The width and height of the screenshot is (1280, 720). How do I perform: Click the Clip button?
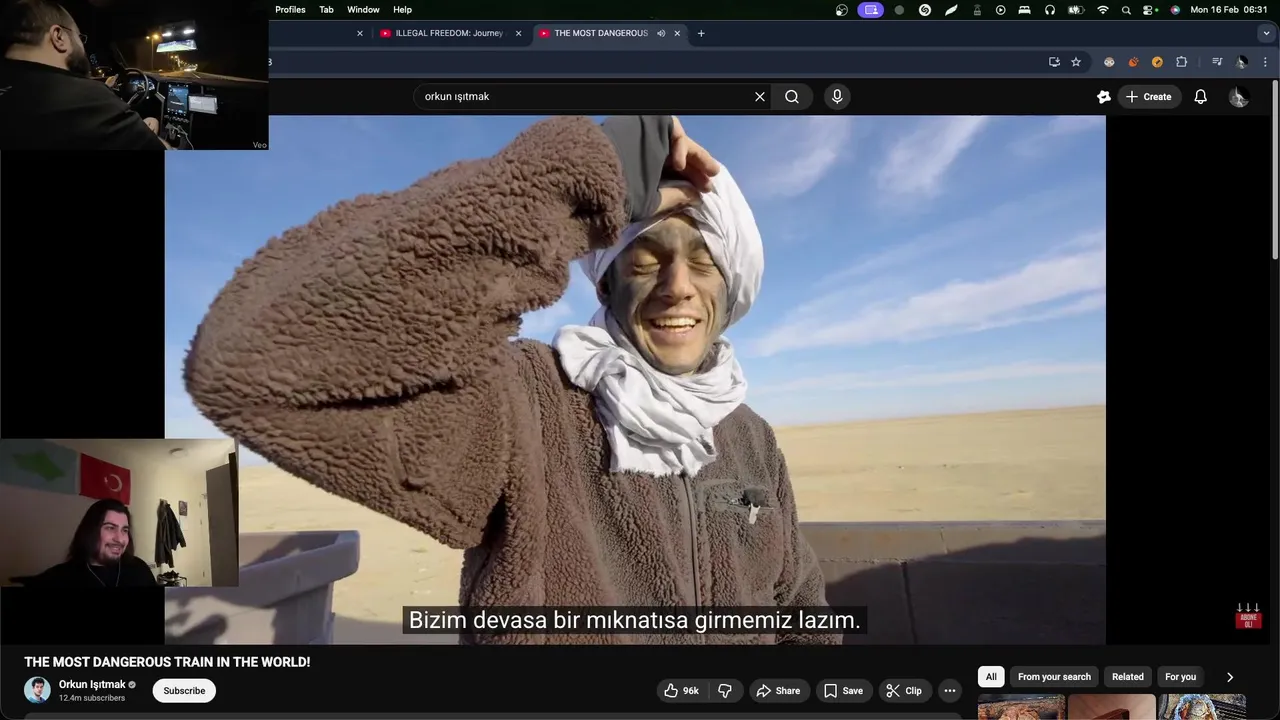[x=904, y=691]
